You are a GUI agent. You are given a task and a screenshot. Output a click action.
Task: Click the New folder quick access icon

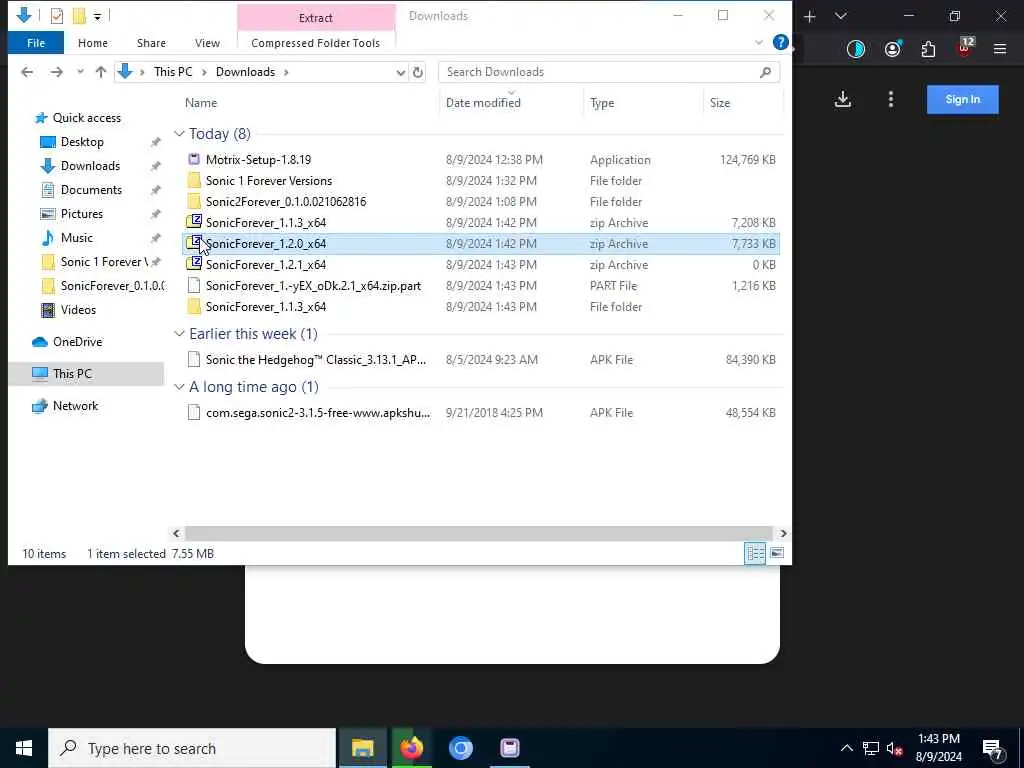79,16
